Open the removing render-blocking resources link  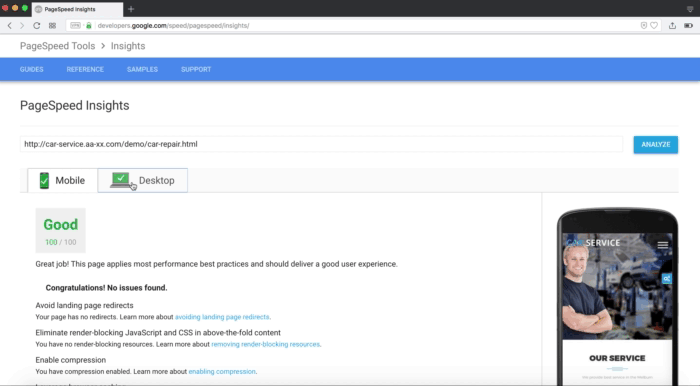[x=266, y=344]
